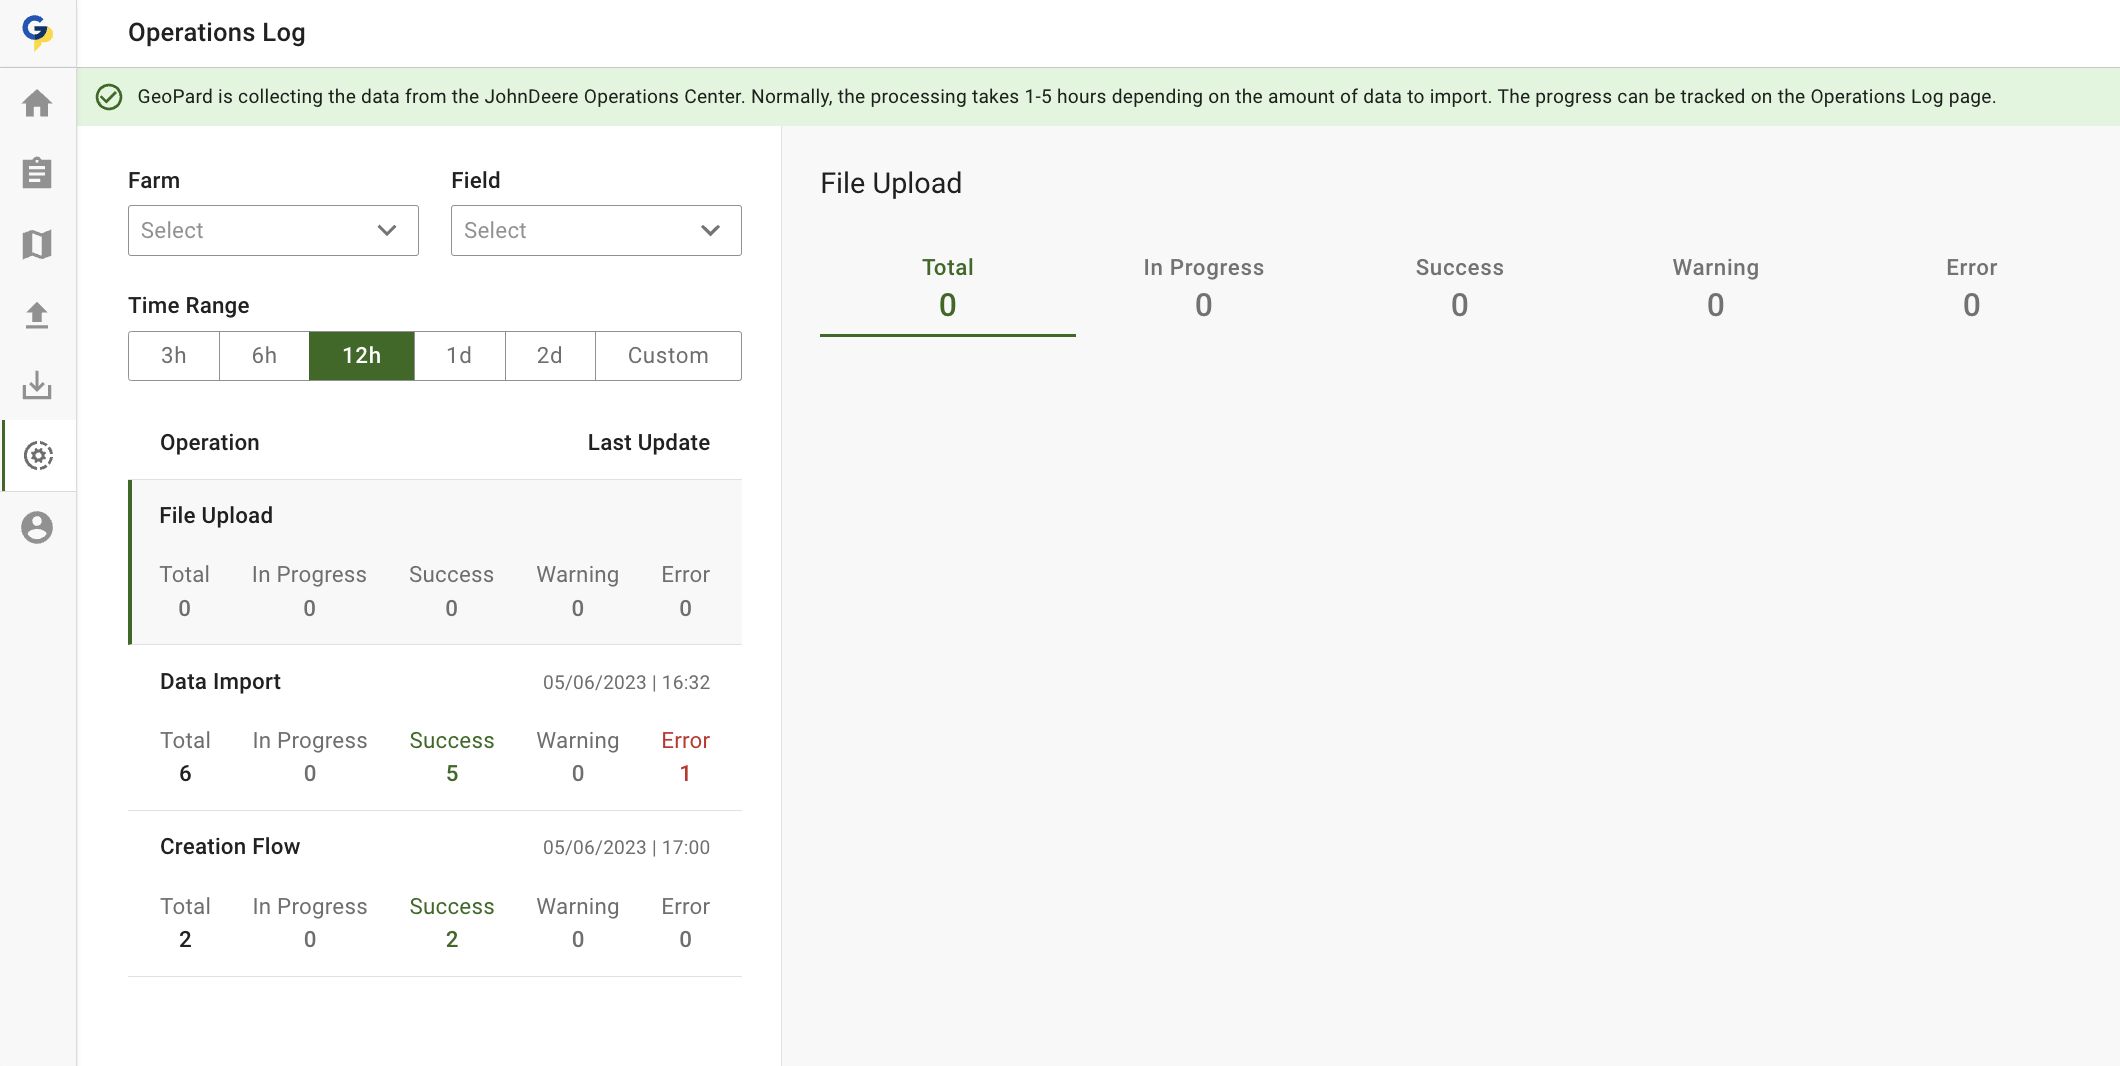Switch to the In Progress tab
Image resolution: width=2120 pixels, height=1066 pixels.
[x=1203, y=287]
